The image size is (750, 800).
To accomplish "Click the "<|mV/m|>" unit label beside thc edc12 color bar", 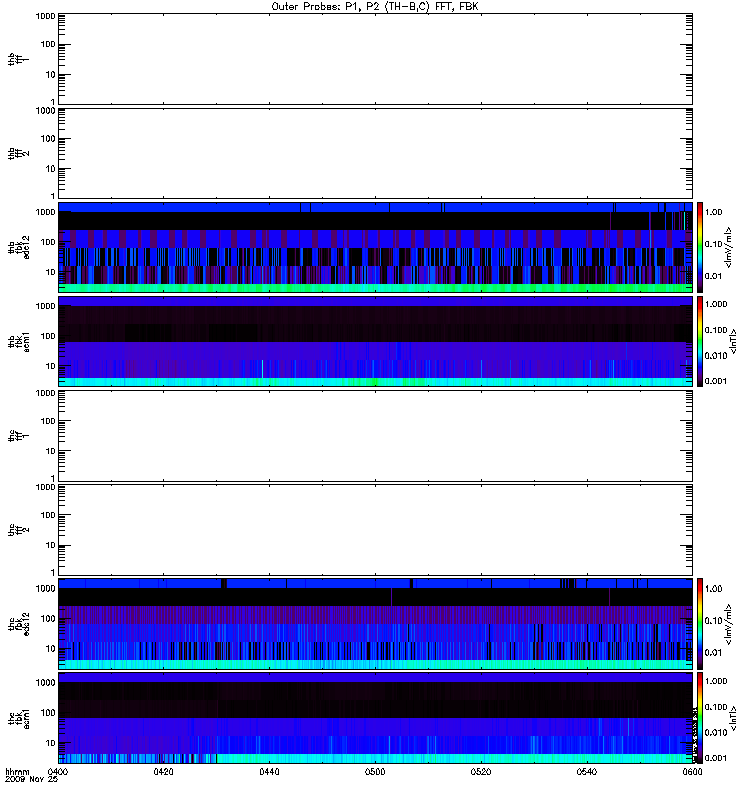I will click(x=728, y=624).
